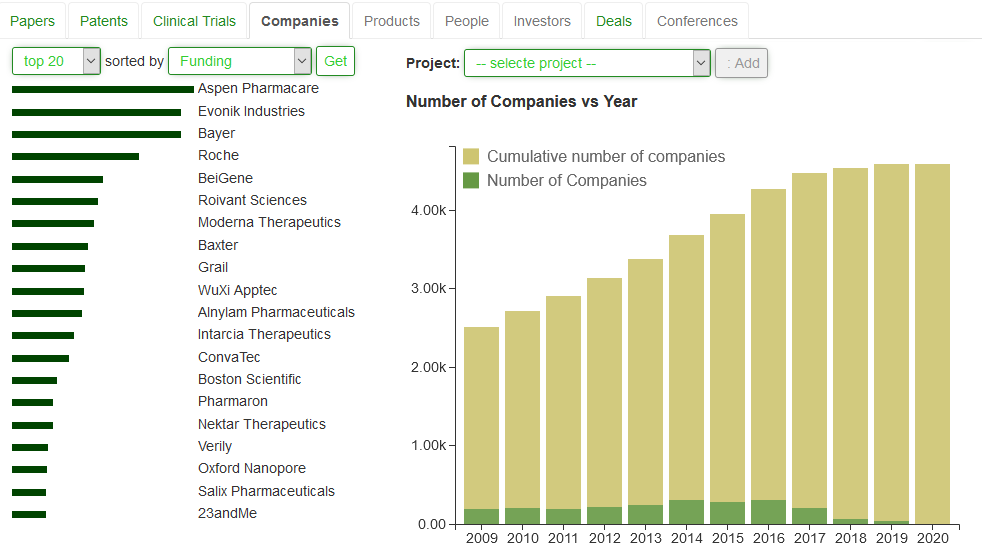
Task: Click the Roche funding bar
Action: [x=75, y=156]
